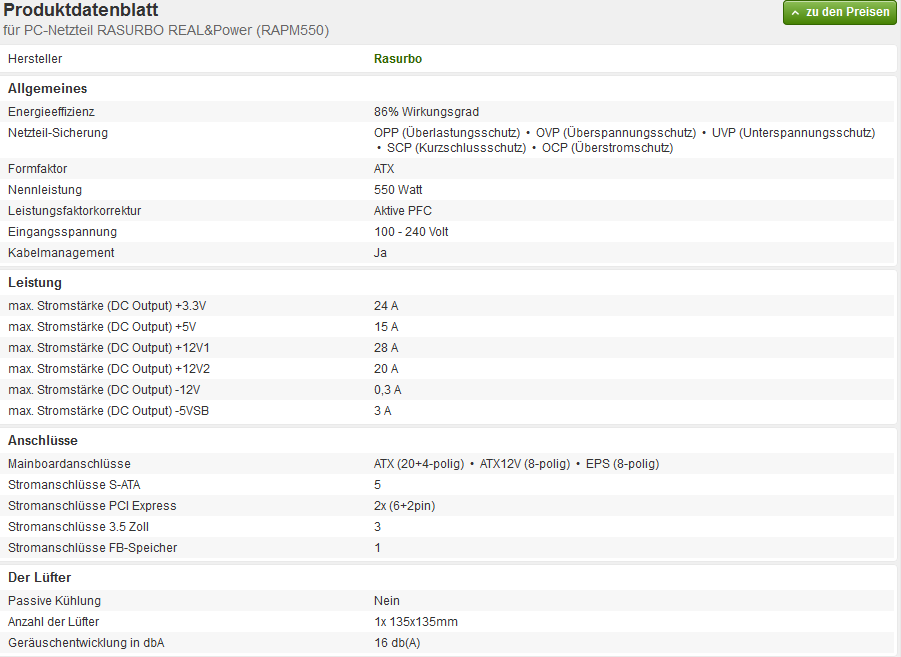Click the '16 db(A)' noise value
Image resolution: width=901 pixels, height=657 pixels.
397,643
